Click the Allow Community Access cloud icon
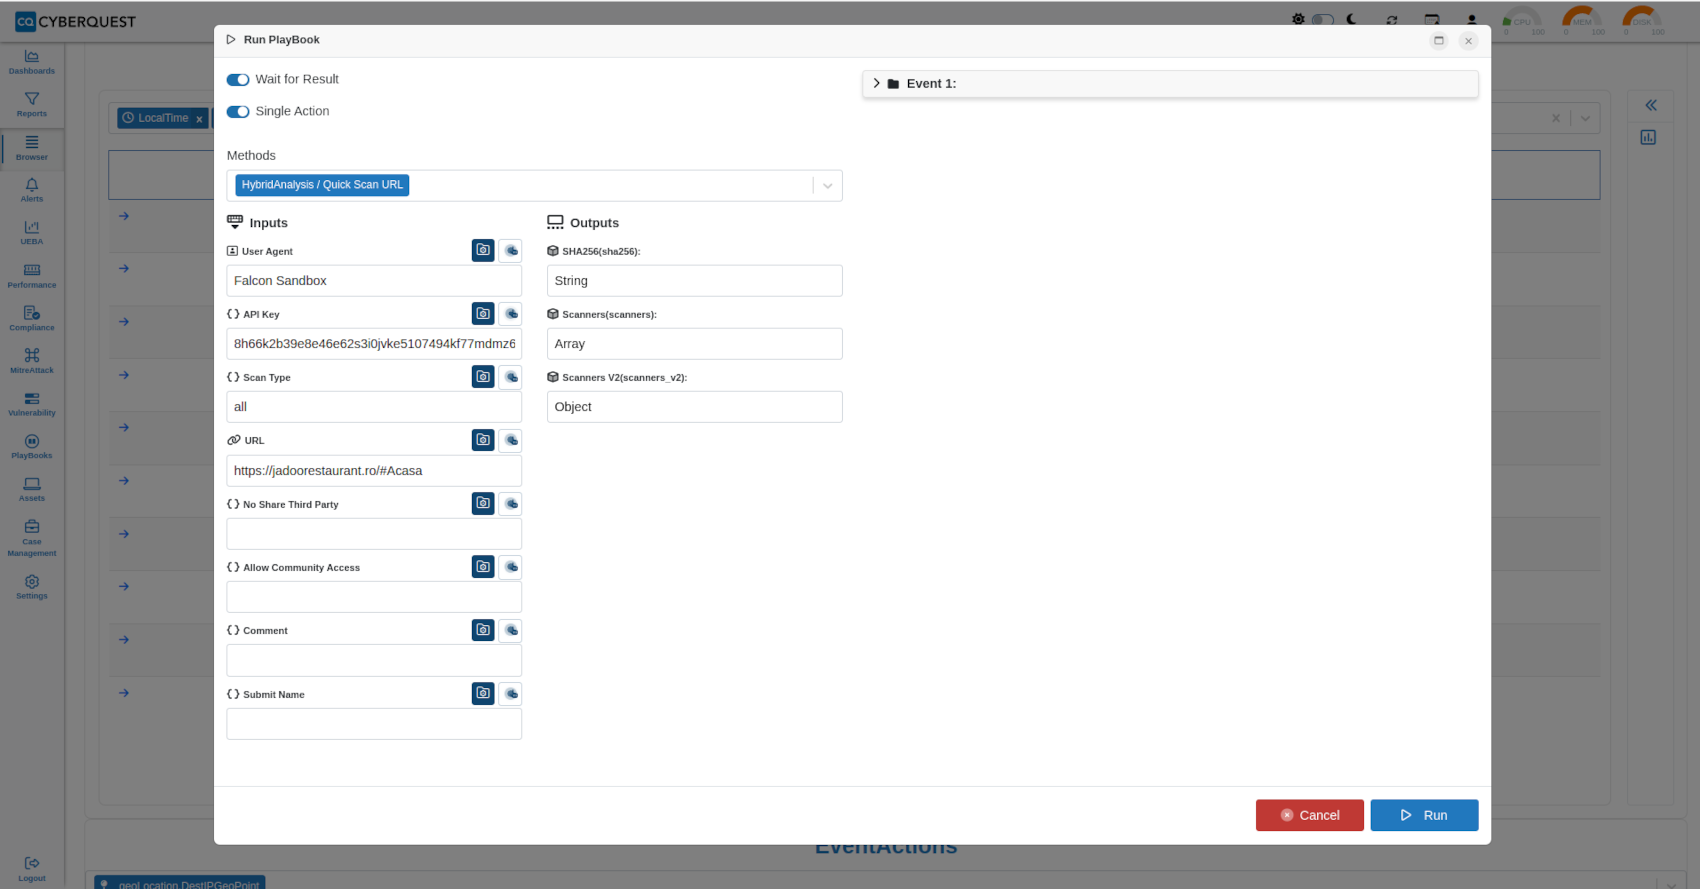The image size is (1700, 889). (x=511, y=567)
